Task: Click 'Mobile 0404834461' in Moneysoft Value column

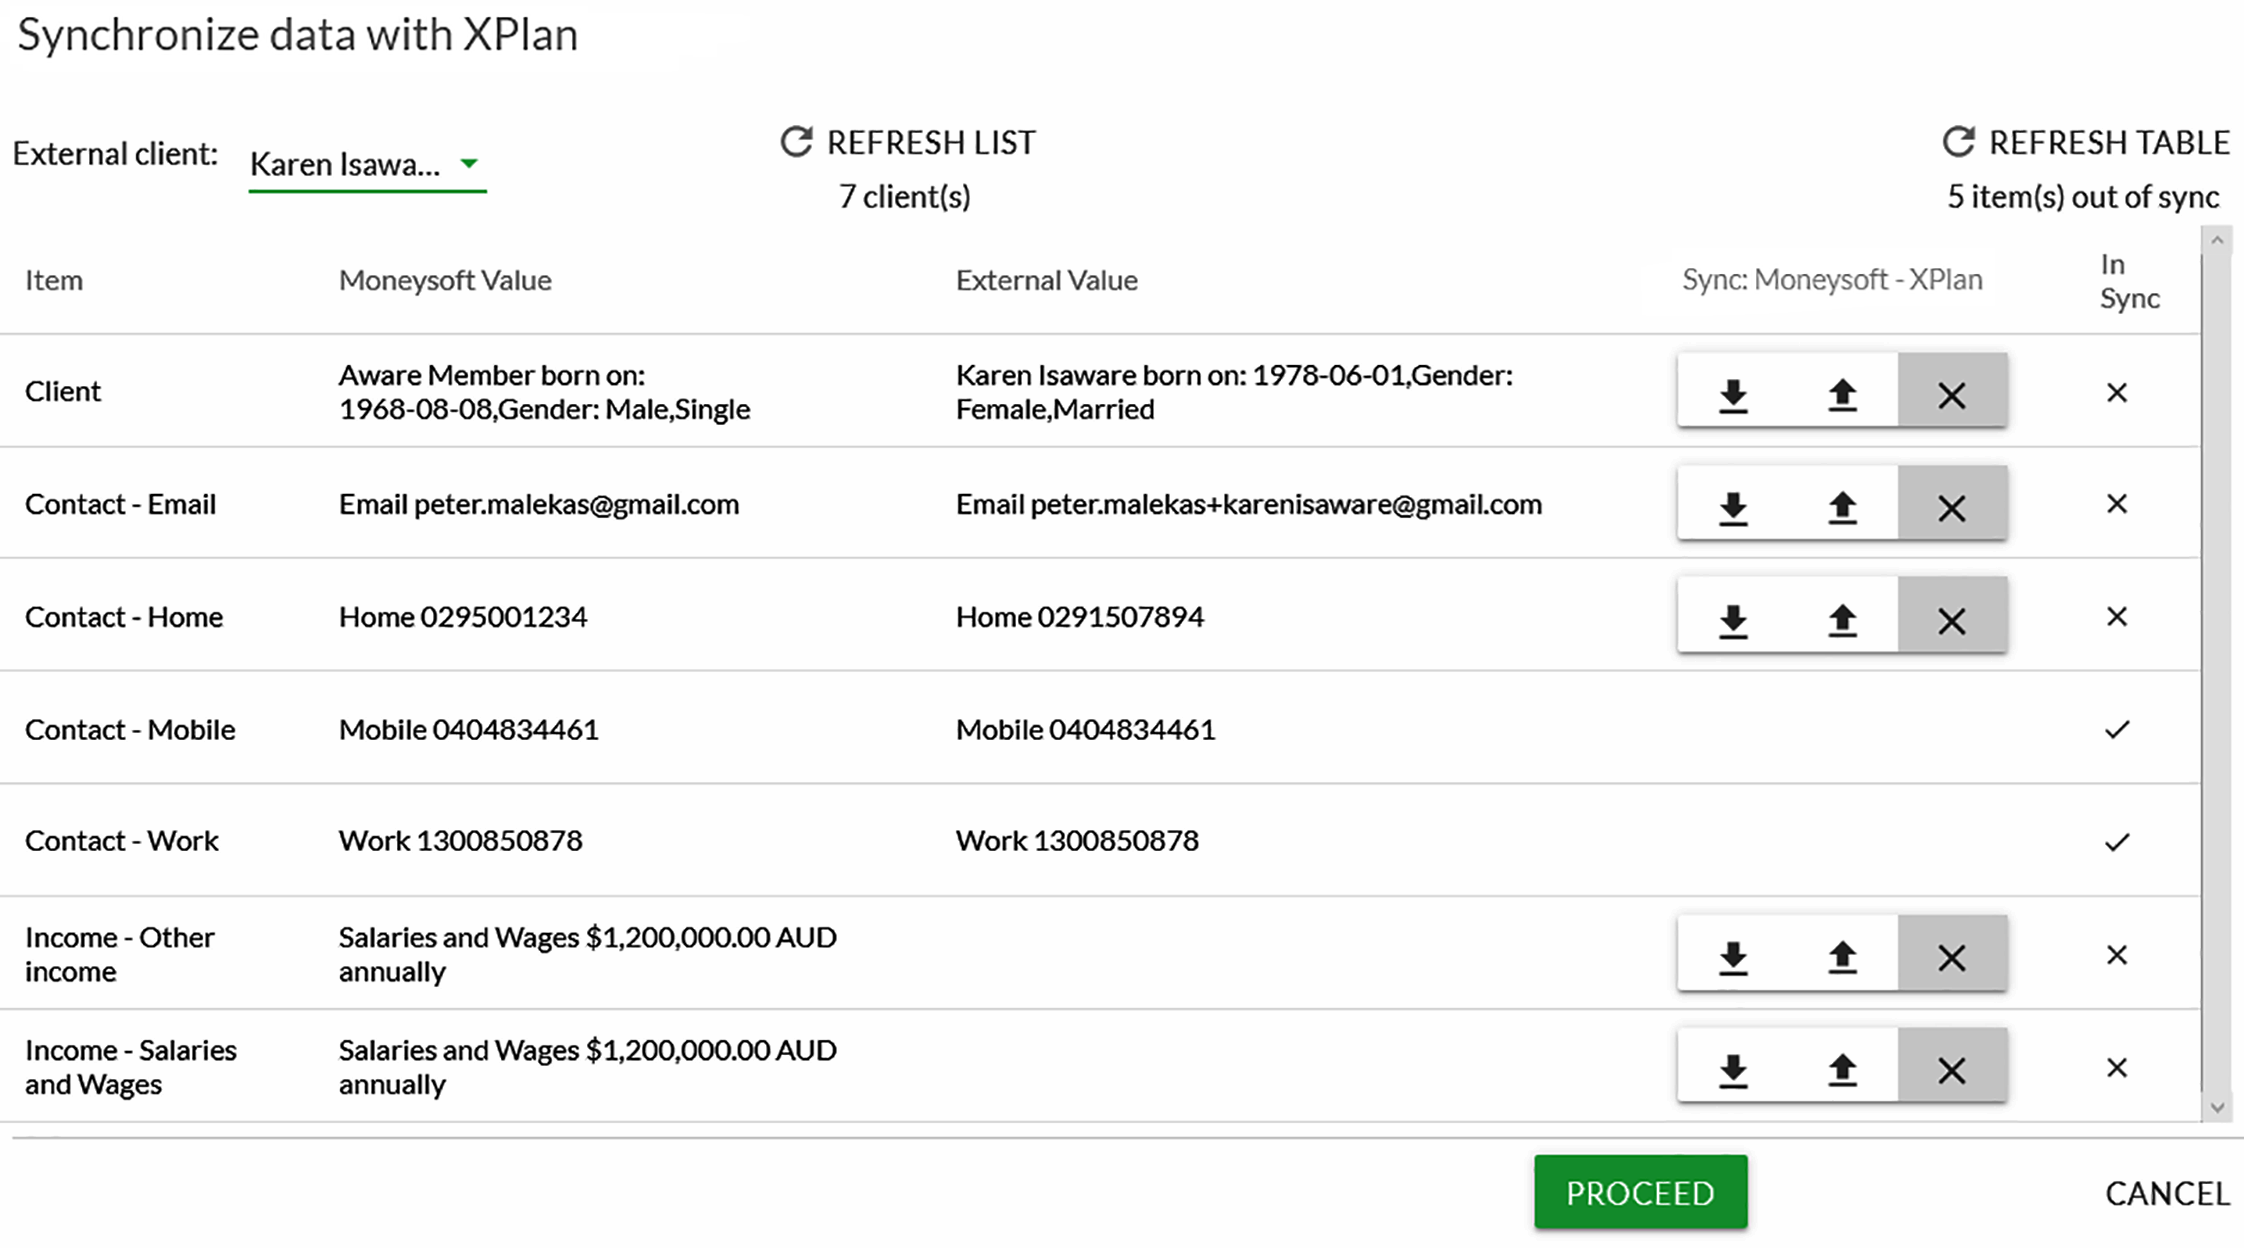Action: [x=469, y=730]
